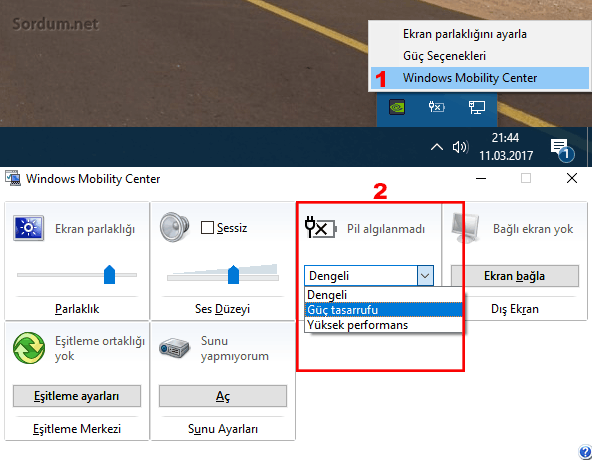This screenshot has width=592, height=464.
Task: Click the Ses Düzeyi label
Action: pos(222,309)
